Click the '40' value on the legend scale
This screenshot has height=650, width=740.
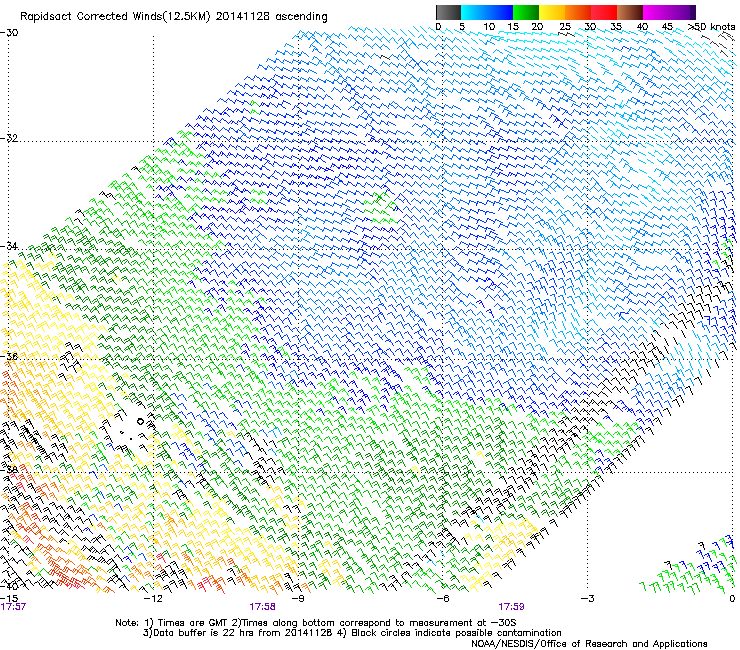pos(642,27)
